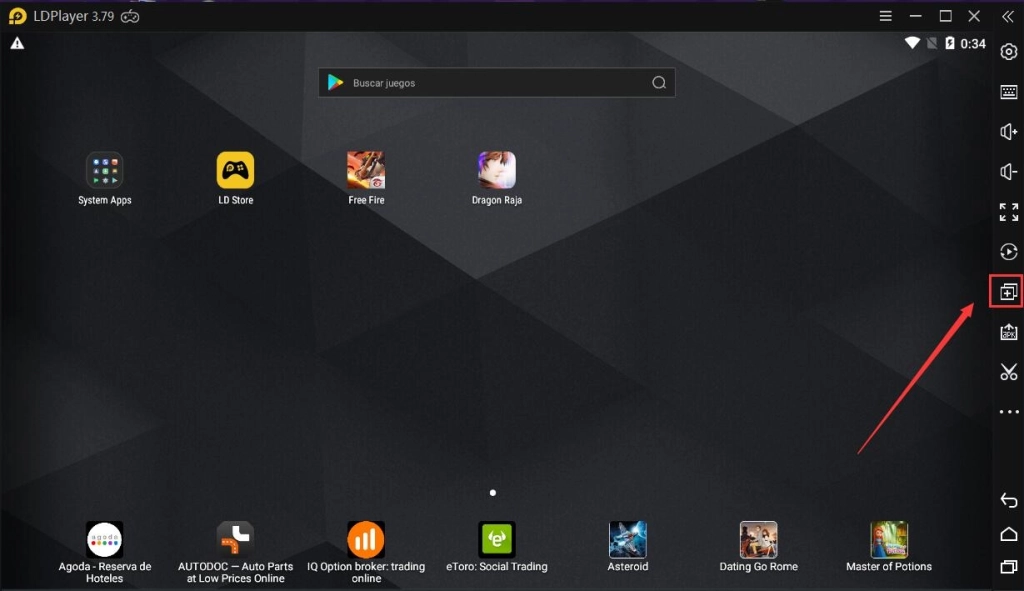Click the 0:34 clock in status bar
The image size is (1024, 591).
point(972,44)
